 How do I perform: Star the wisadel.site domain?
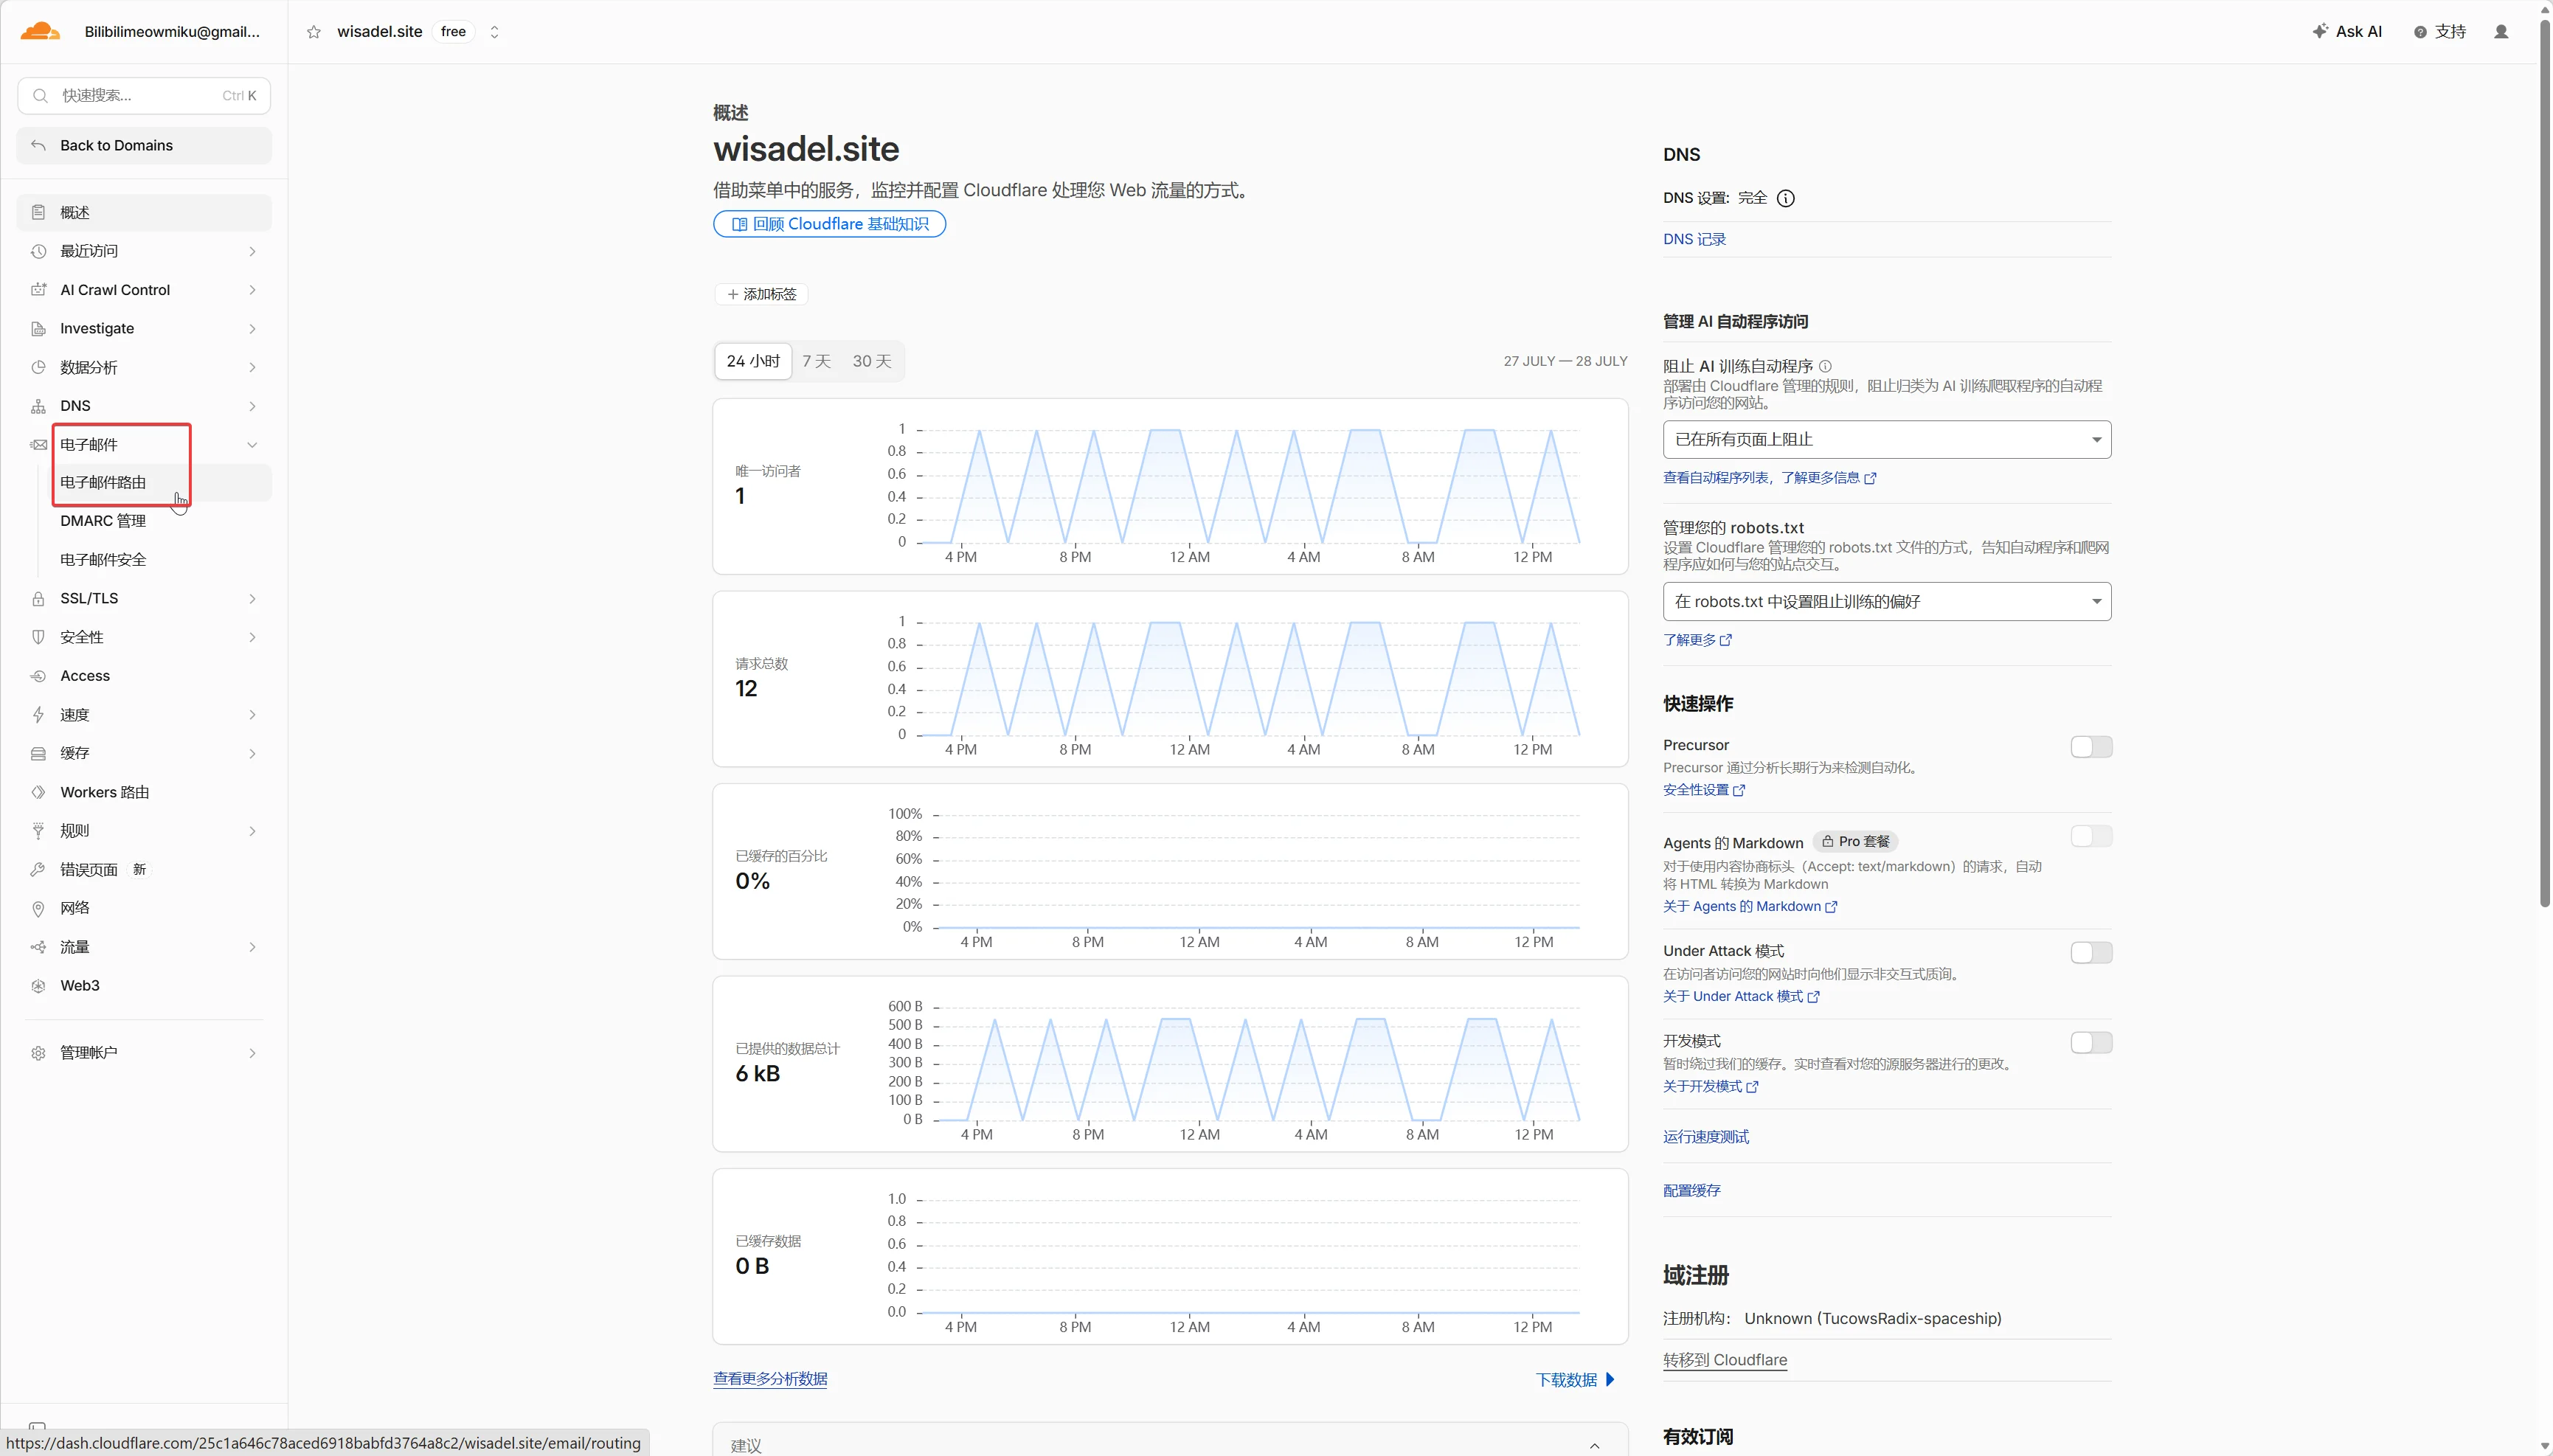(314, 32)
